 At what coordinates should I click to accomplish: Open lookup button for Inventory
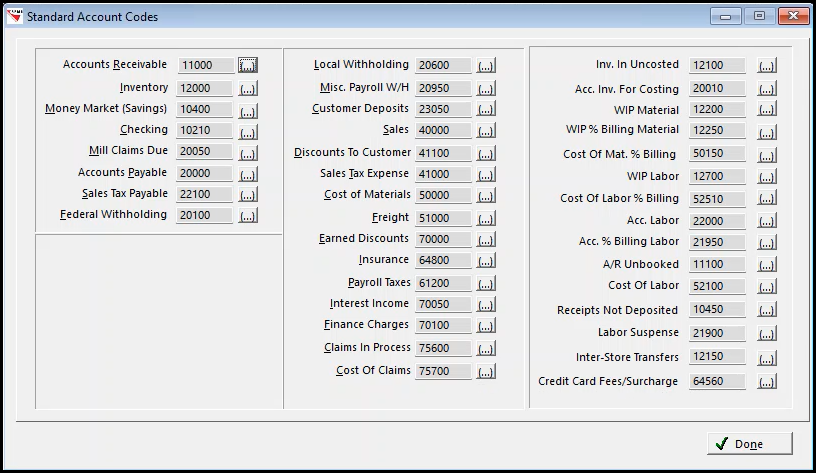[x=248, y=88]
